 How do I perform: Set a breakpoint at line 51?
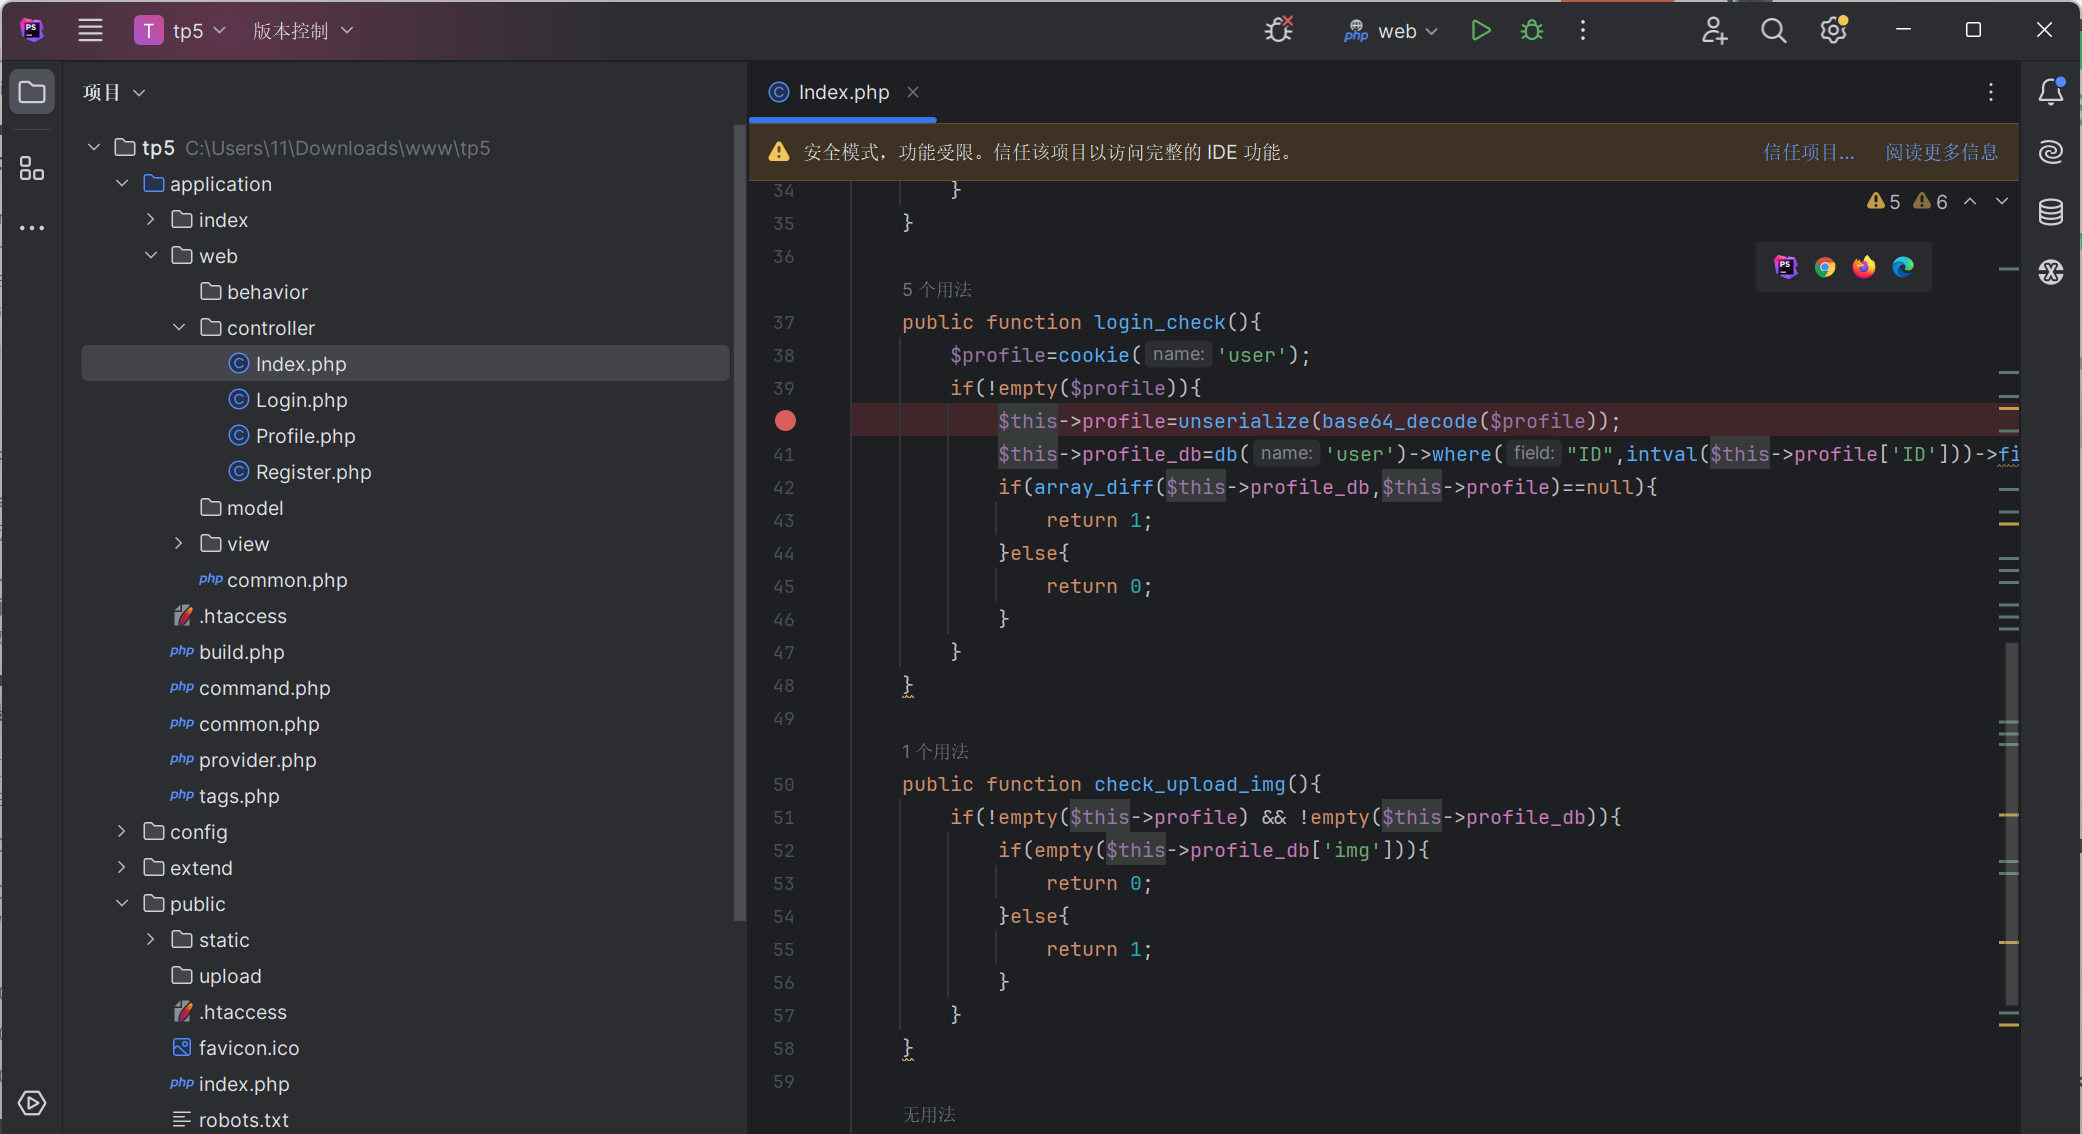(x=784, y=817)
